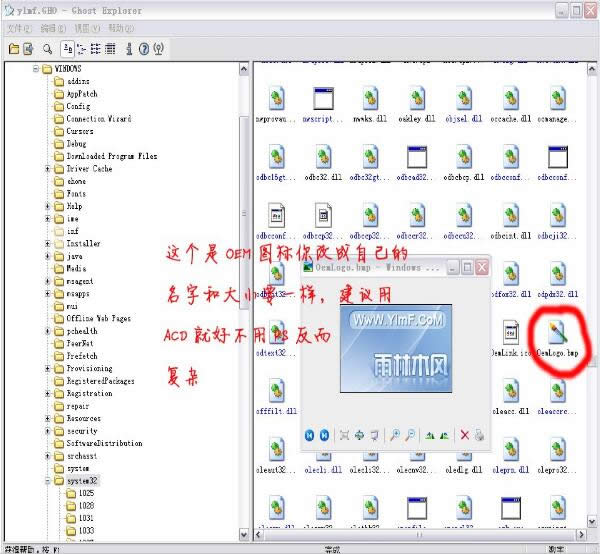This screenshot has height=554, width=600.
Task: Select the RegisteredPackages folder
Action: tap(100, 381)
